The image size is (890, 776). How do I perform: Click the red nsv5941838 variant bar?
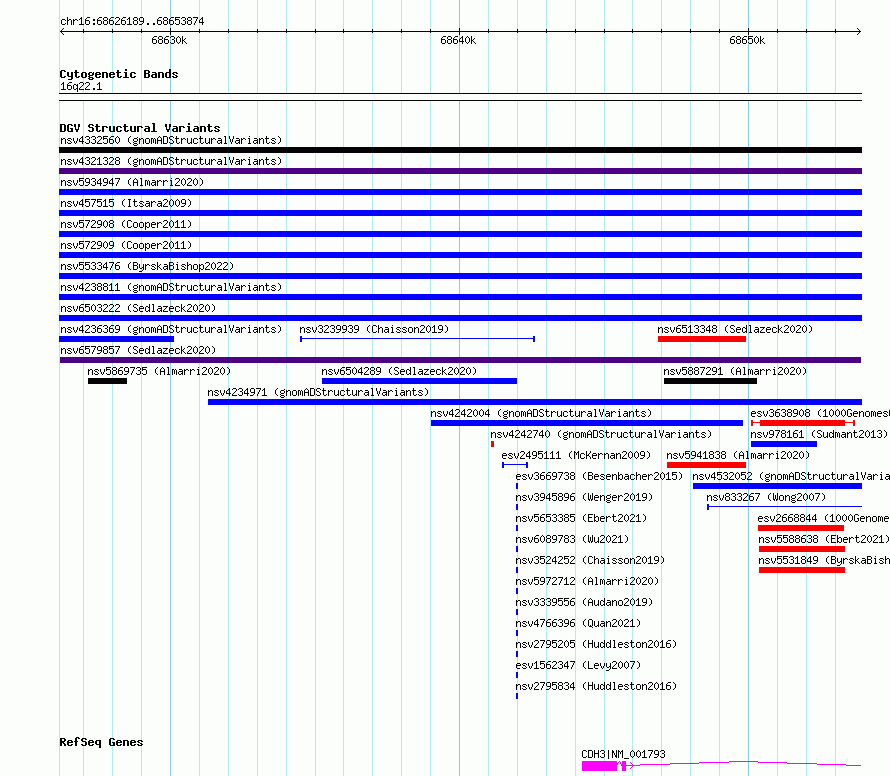click(x=706, y=465)
